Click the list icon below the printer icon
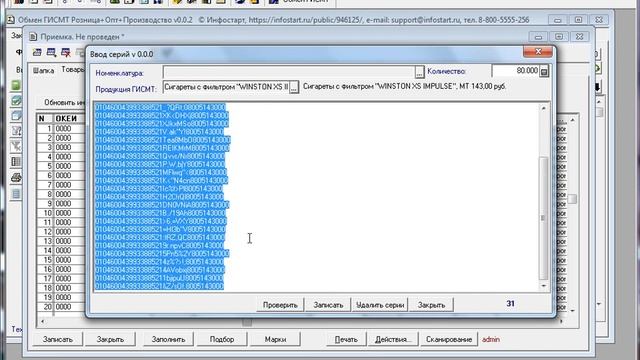The width and height of the screenshot is (640, 360). 16,193
